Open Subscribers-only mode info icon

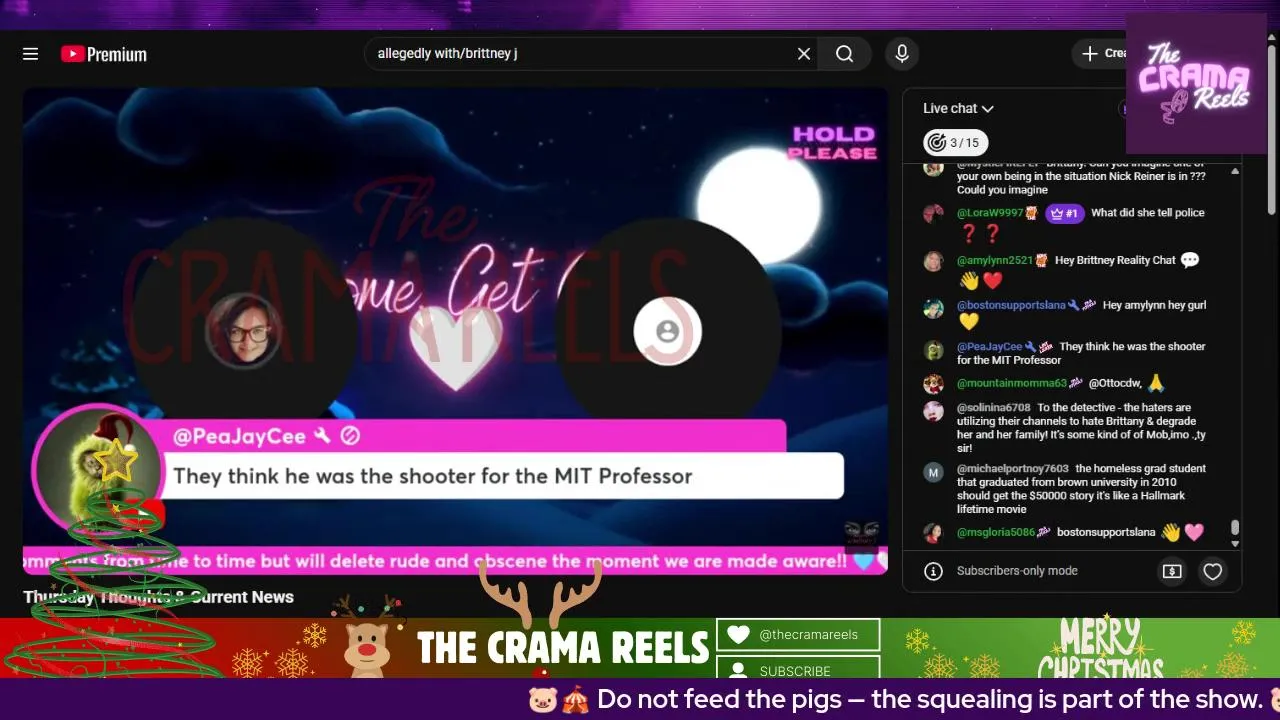click(x=933, y=571)
